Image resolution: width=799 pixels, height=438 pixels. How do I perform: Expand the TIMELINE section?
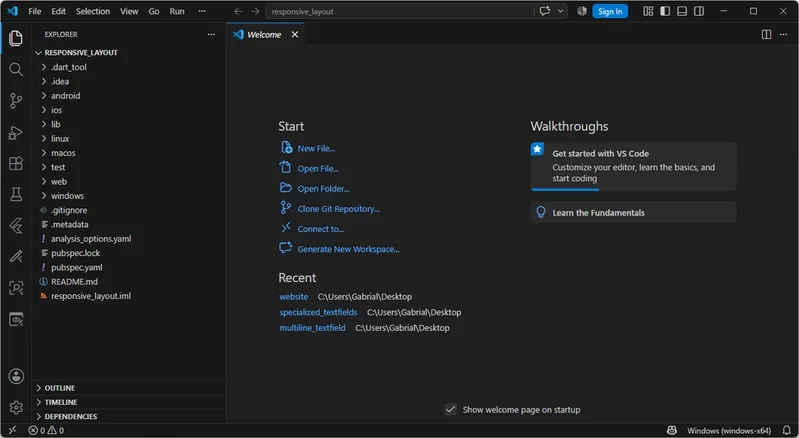128,402
